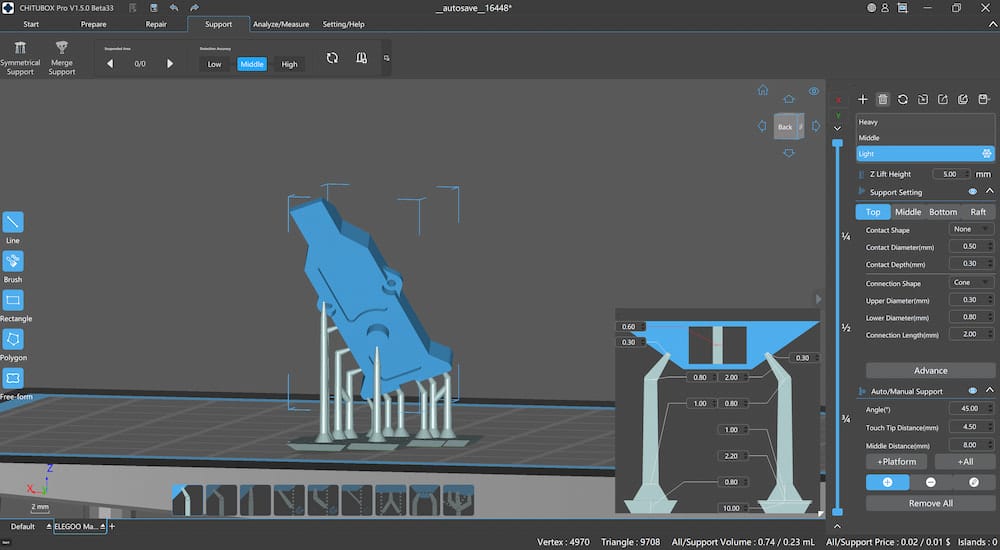Select the Brush support tool

coord(13,261)
